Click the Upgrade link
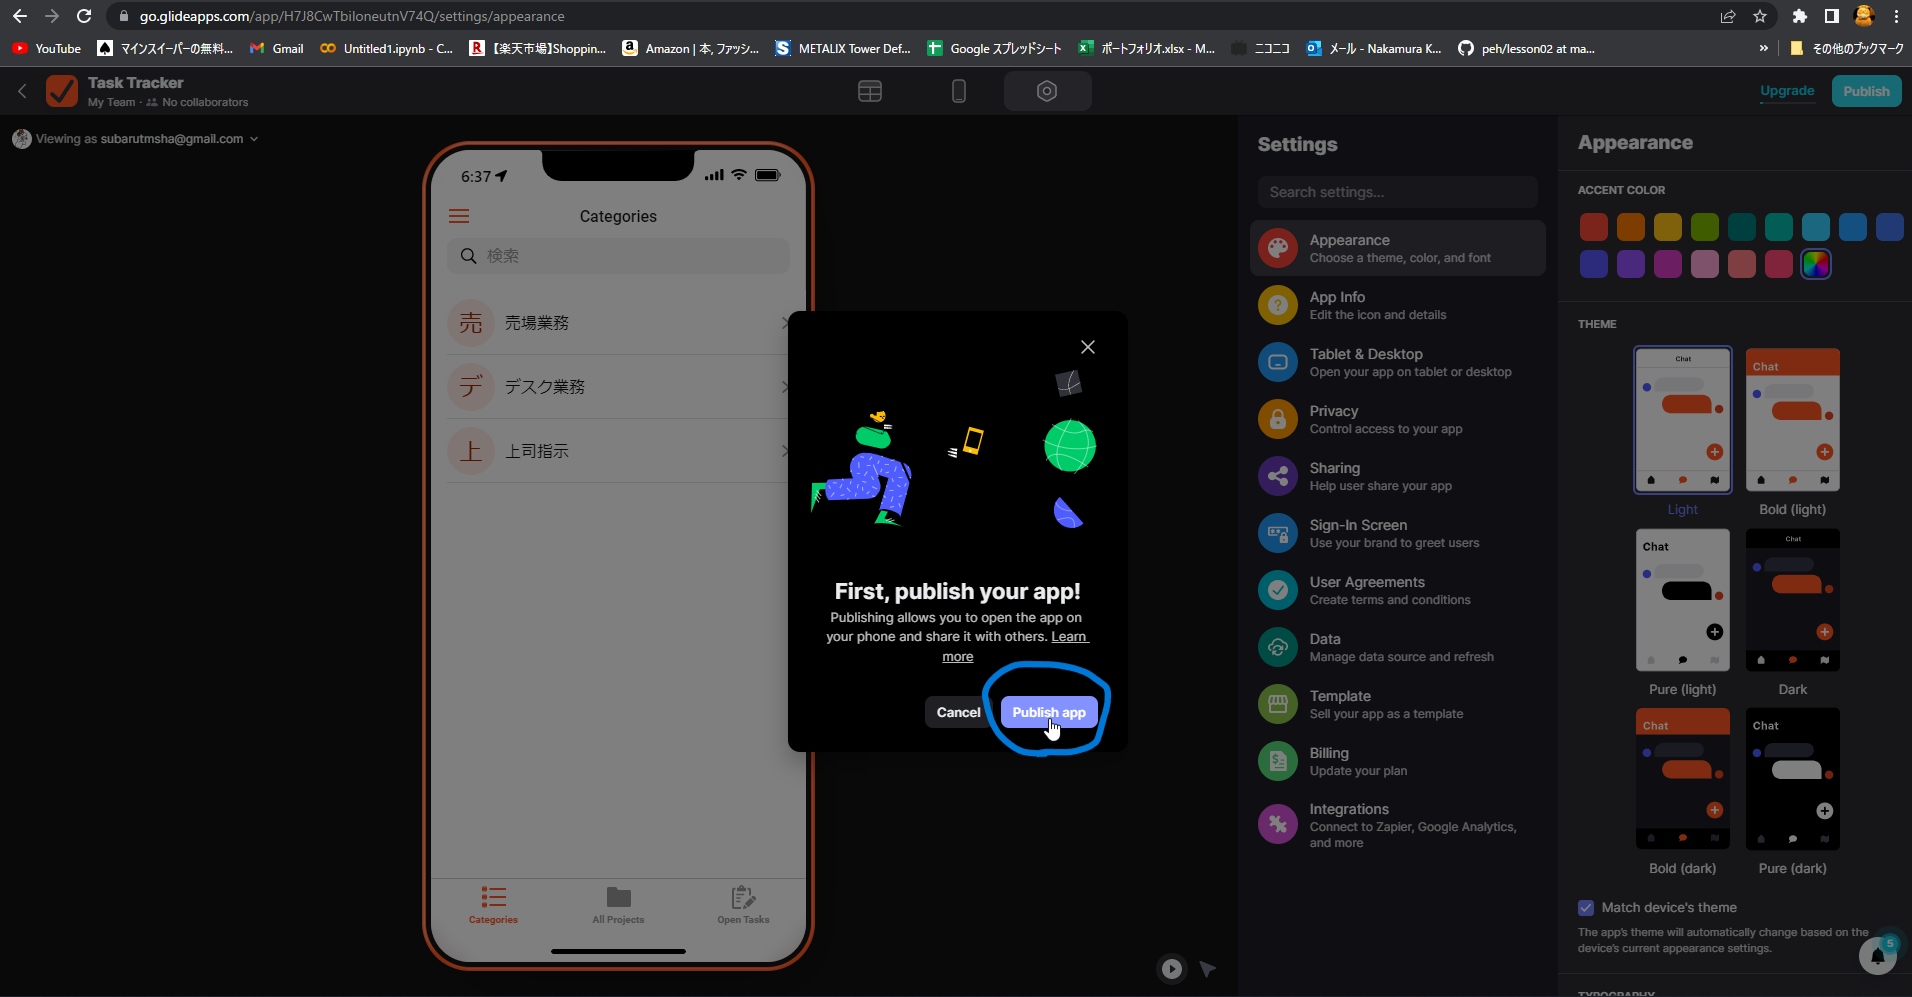The width and height of the screenshot is (1912, 997). click(x=1787, y=91)
